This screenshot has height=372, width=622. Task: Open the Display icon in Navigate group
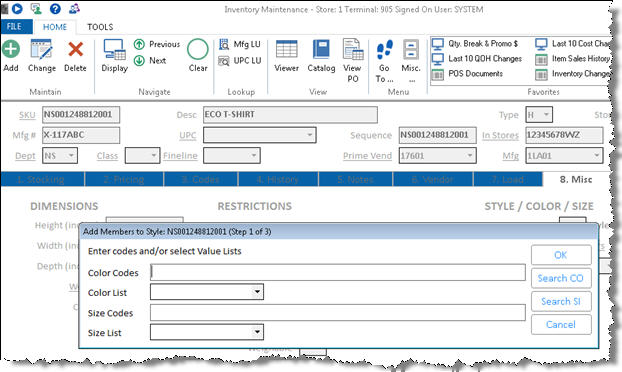(x=115, y=50)
